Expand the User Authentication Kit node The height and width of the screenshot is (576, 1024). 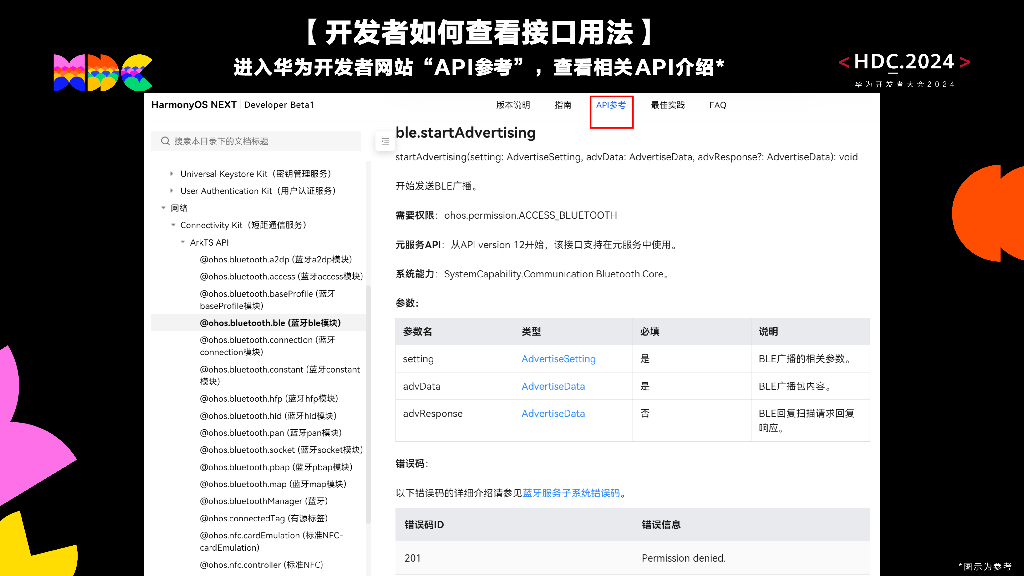click(172, 190)
